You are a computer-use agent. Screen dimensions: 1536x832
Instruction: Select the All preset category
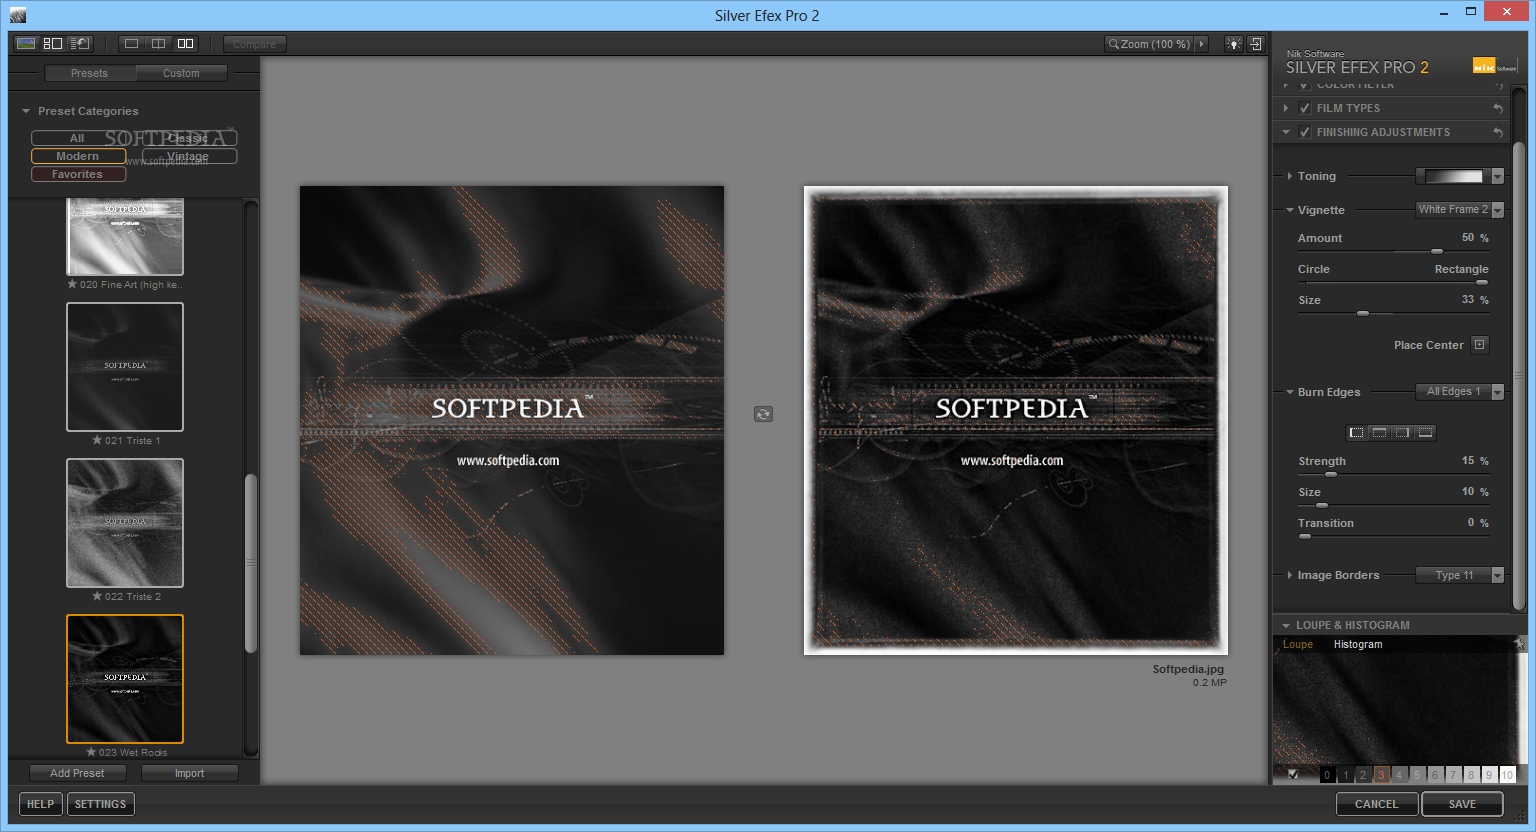click(78, 138)
